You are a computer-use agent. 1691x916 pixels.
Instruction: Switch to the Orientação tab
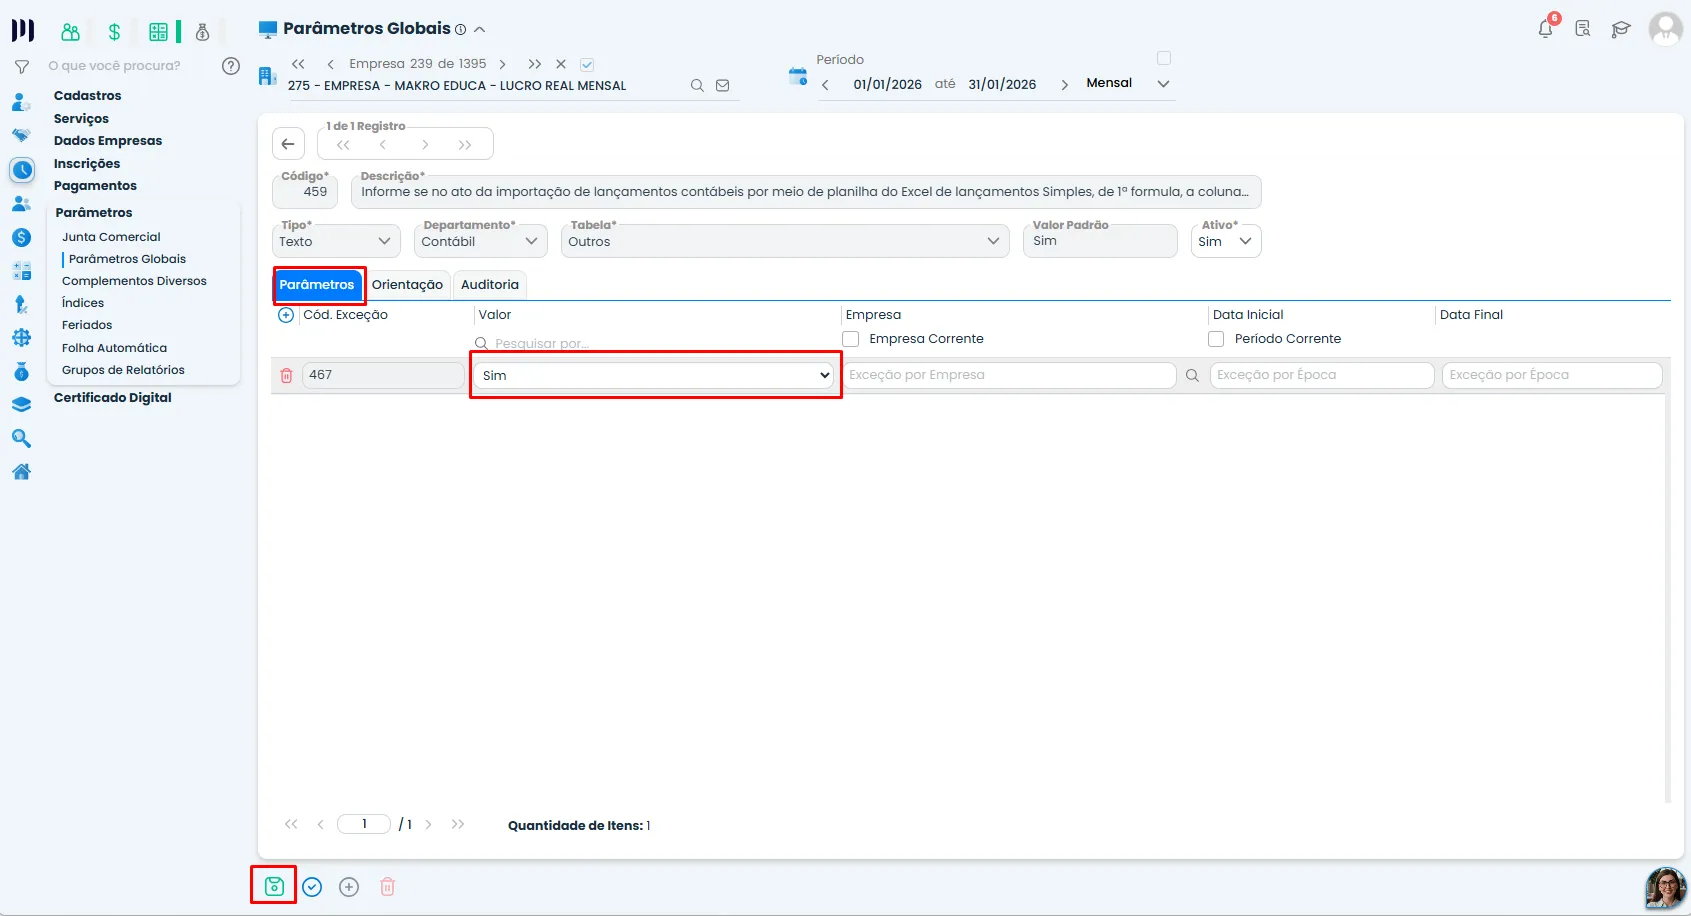click(x=407, y=285)
